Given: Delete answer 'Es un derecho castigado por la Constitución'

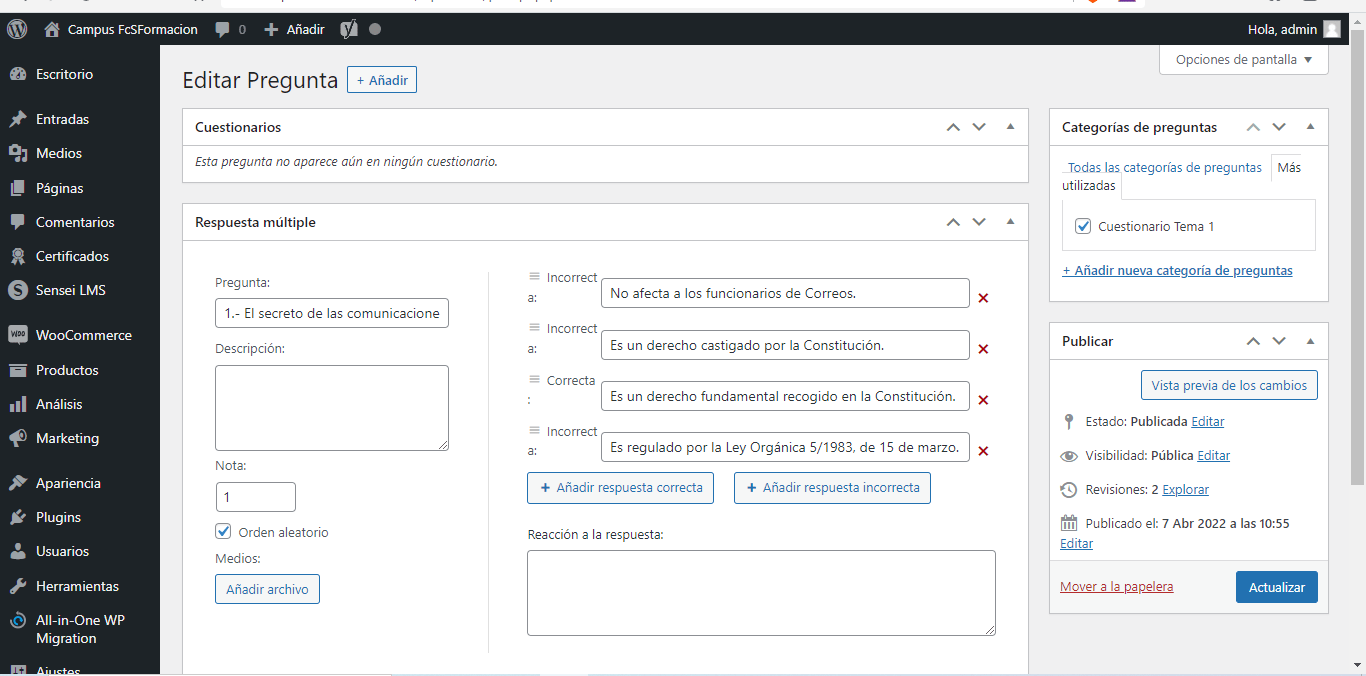Looking at the screenshot, I should 983,349.
